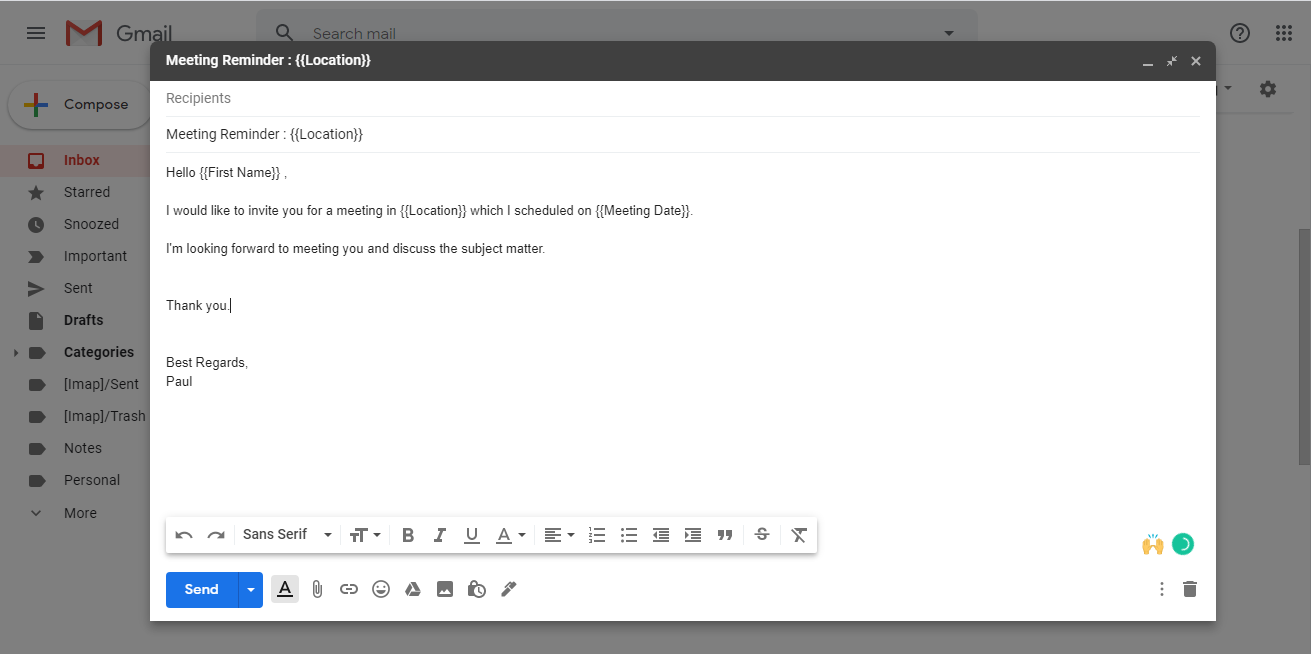The image size is (1311, 654).
Task: Click the green Grammarly icon
Action: (x=1183, y=545)
